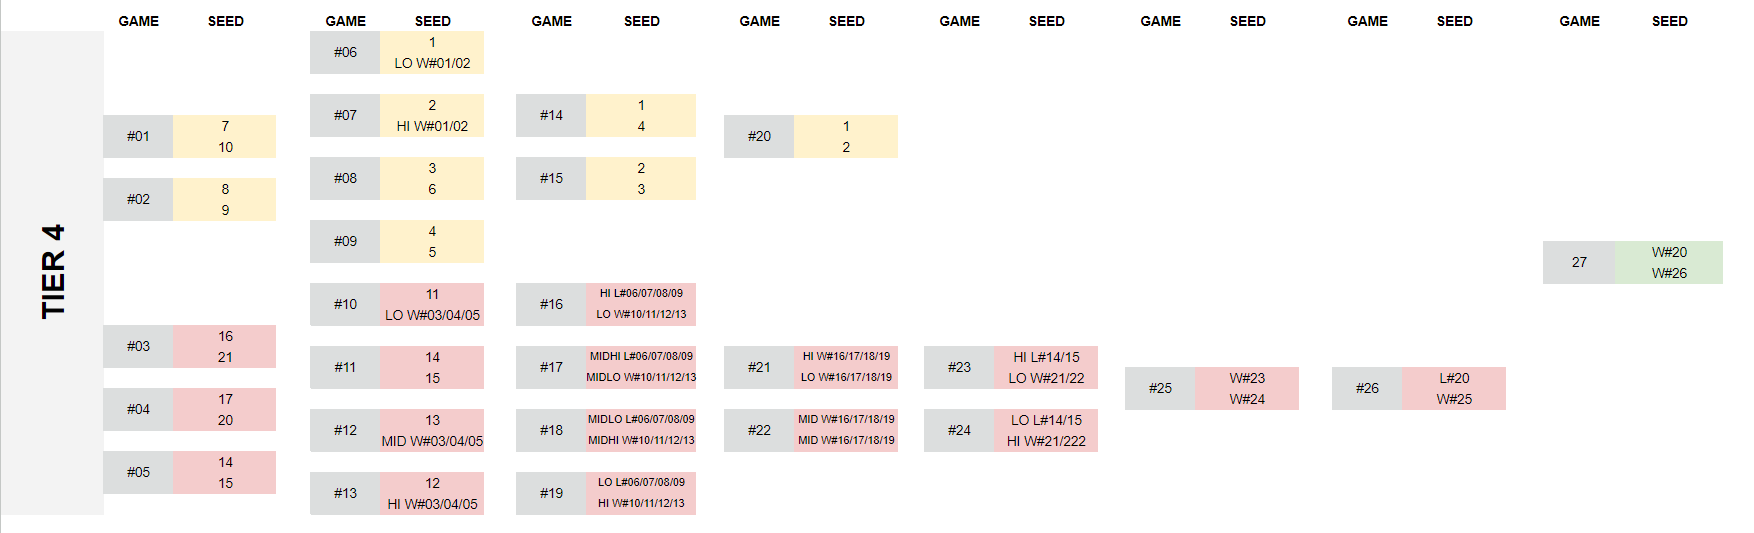Select game cell #14
This screenshot has height=533, width=1754.
[551, 115]
